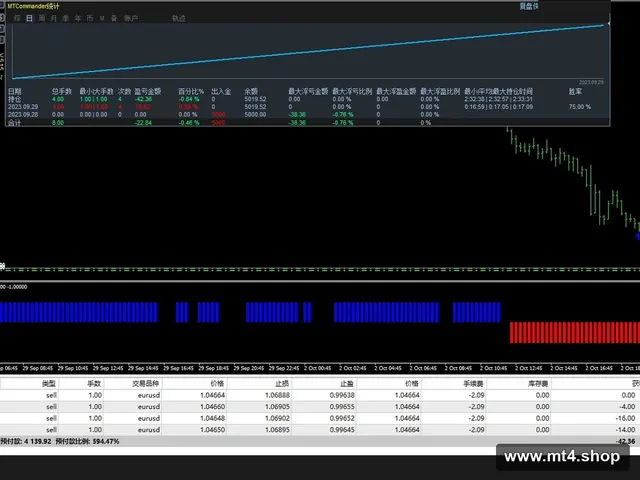Viewport: 640px width, 480px height.
Task: Open the 轨迹 trajectory tab
Action: click(179, 18)
